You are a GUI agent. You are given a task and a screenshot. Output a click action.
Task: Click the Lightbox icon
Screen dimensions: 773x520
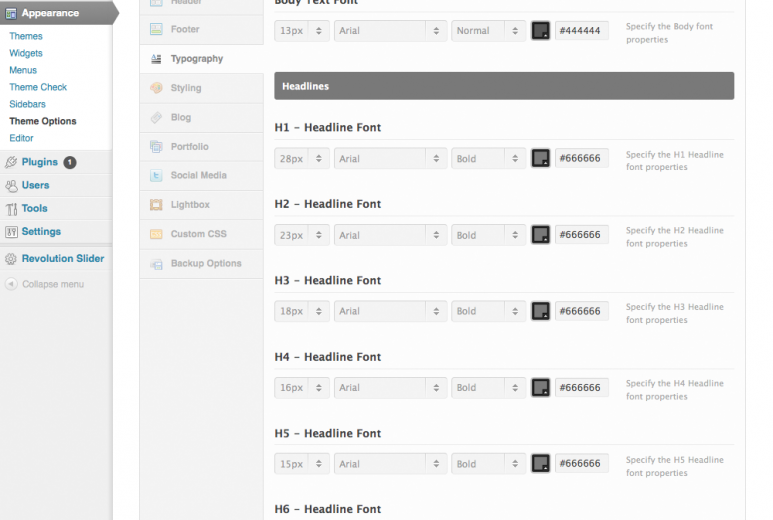pos(156,204)
